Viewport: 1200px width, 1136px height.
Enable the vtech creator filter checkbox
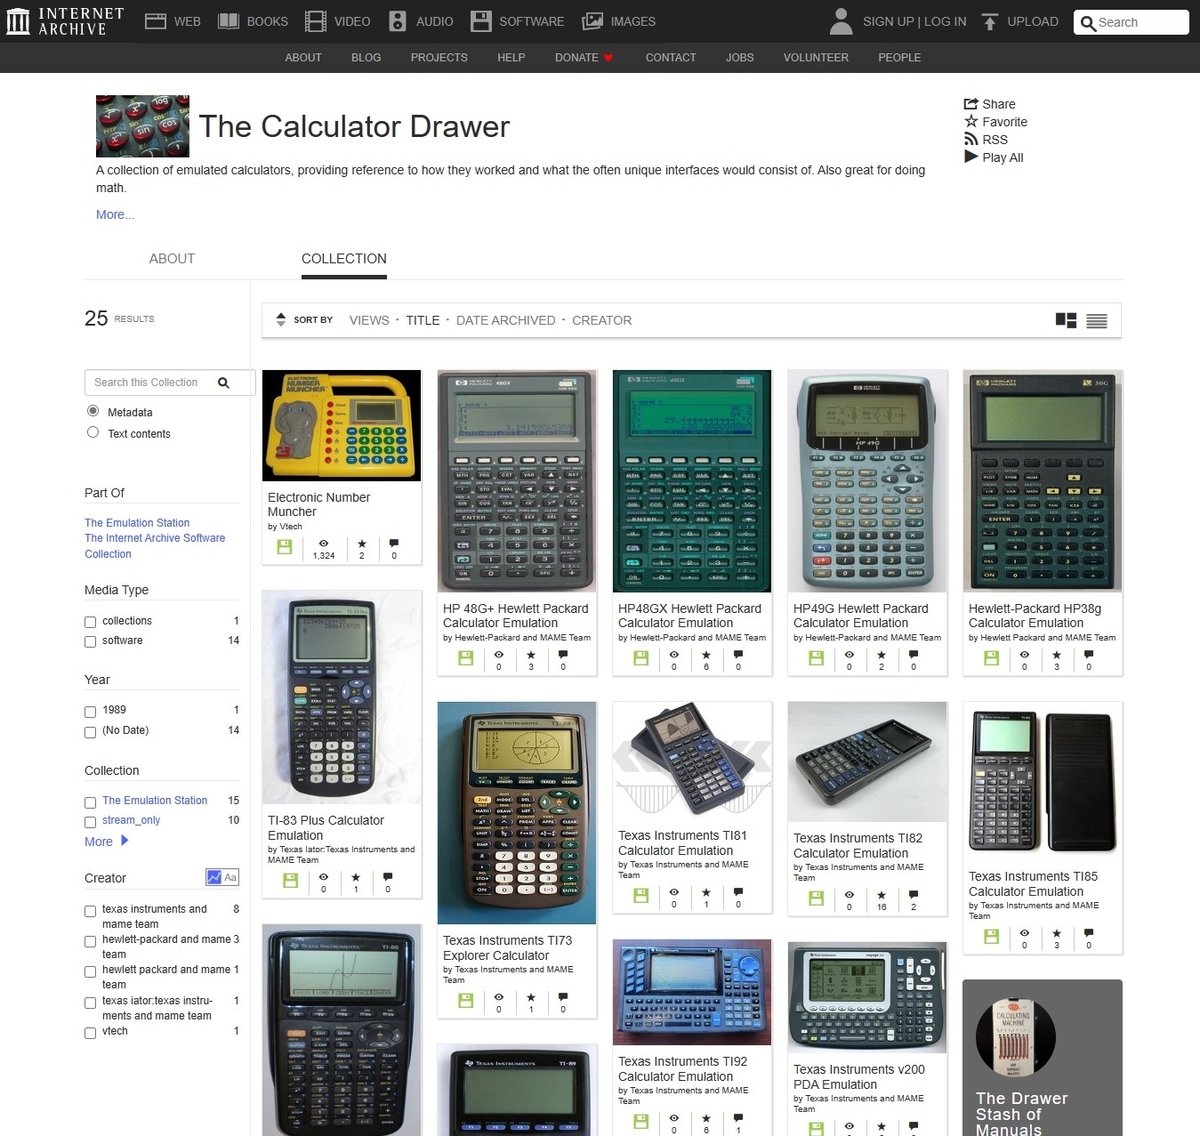click(x=89, y=1032)
